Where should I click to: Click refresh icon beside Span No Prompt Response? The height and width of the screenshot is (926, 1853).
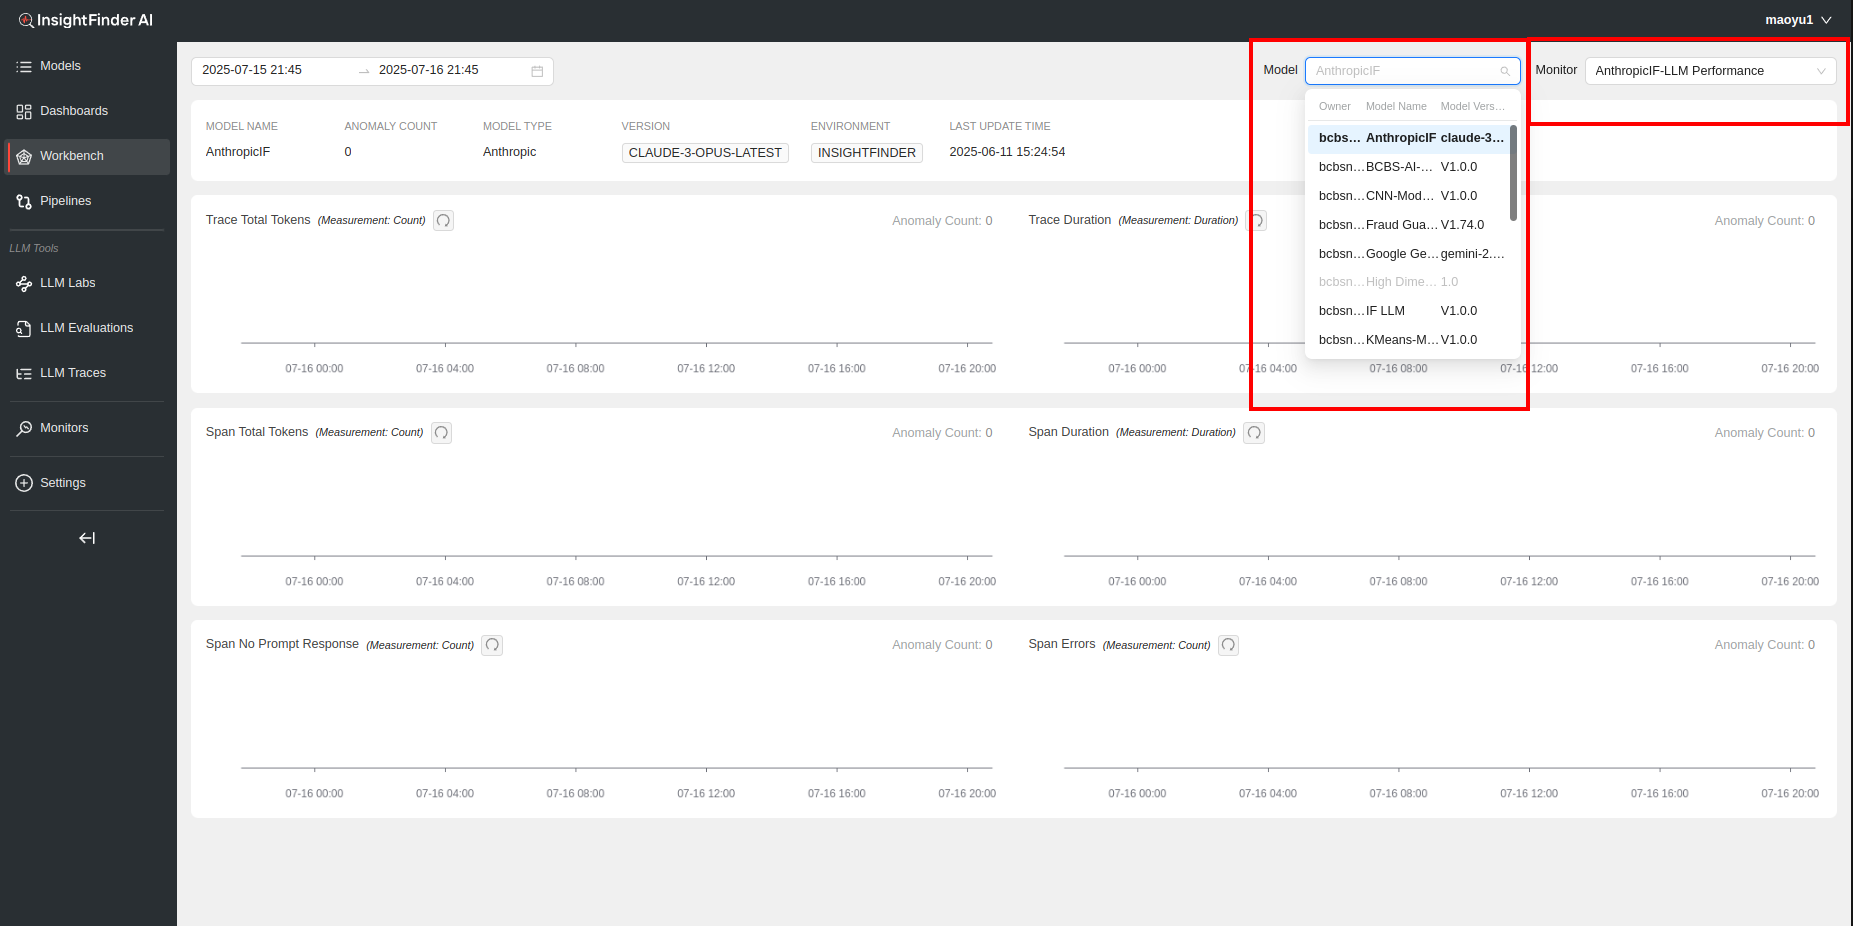pos(492,645)
